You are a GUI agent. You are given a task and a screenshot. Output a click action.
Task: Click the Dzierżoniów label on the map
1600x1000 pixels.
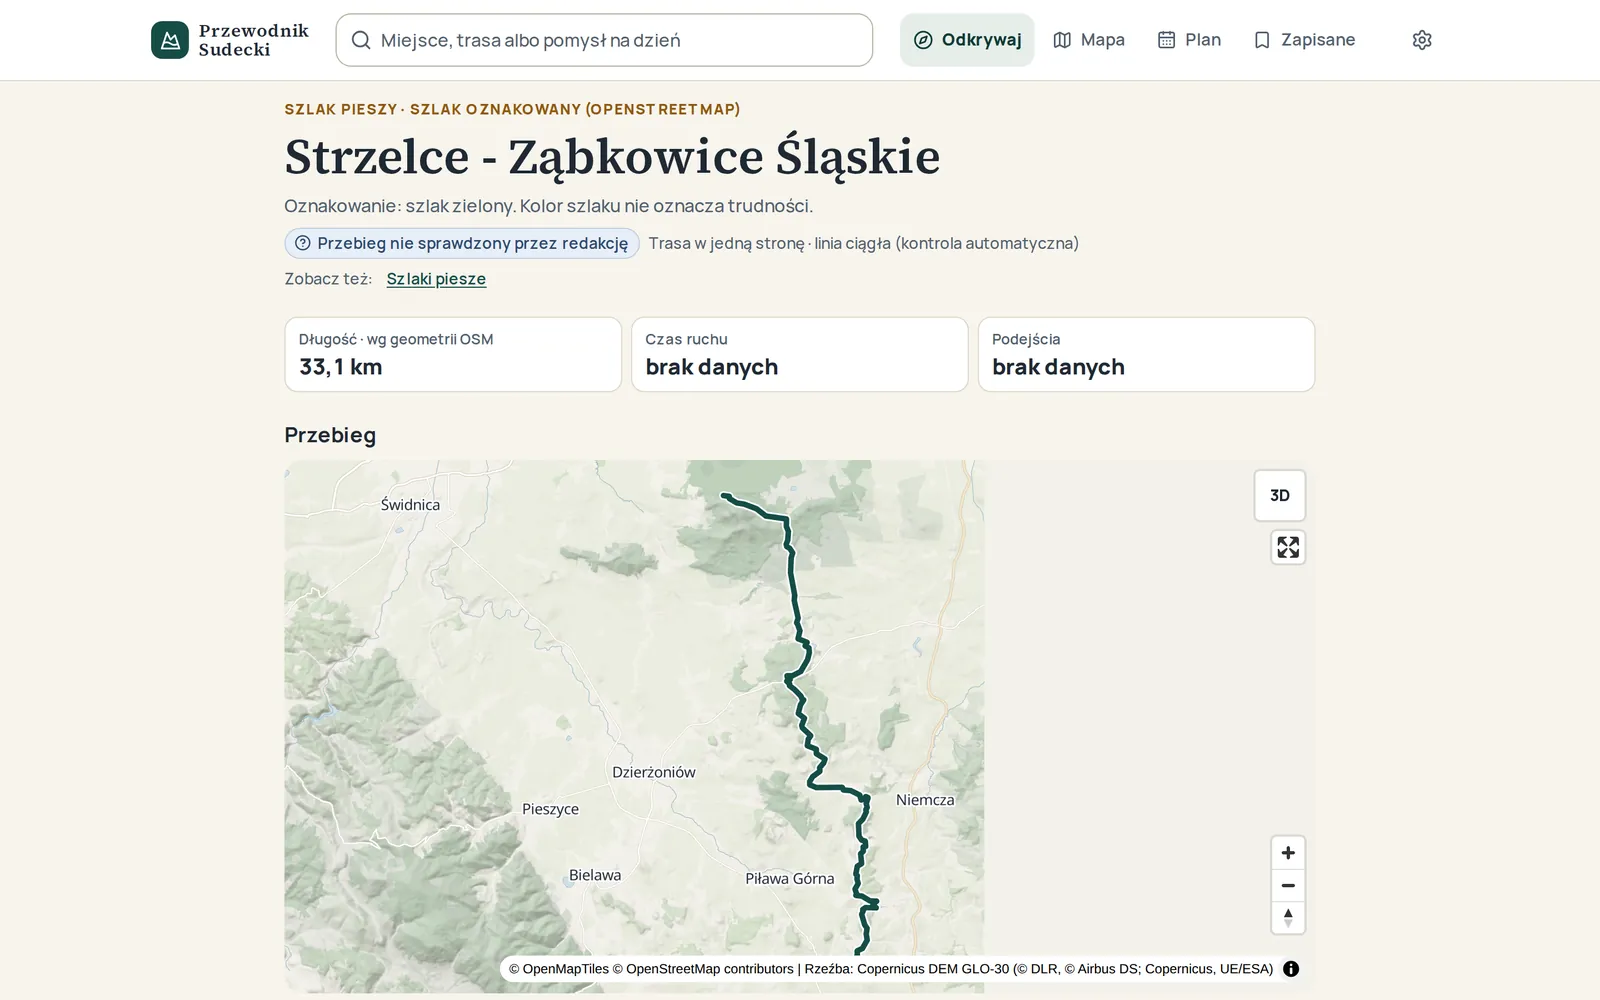(x=653, y=772)
